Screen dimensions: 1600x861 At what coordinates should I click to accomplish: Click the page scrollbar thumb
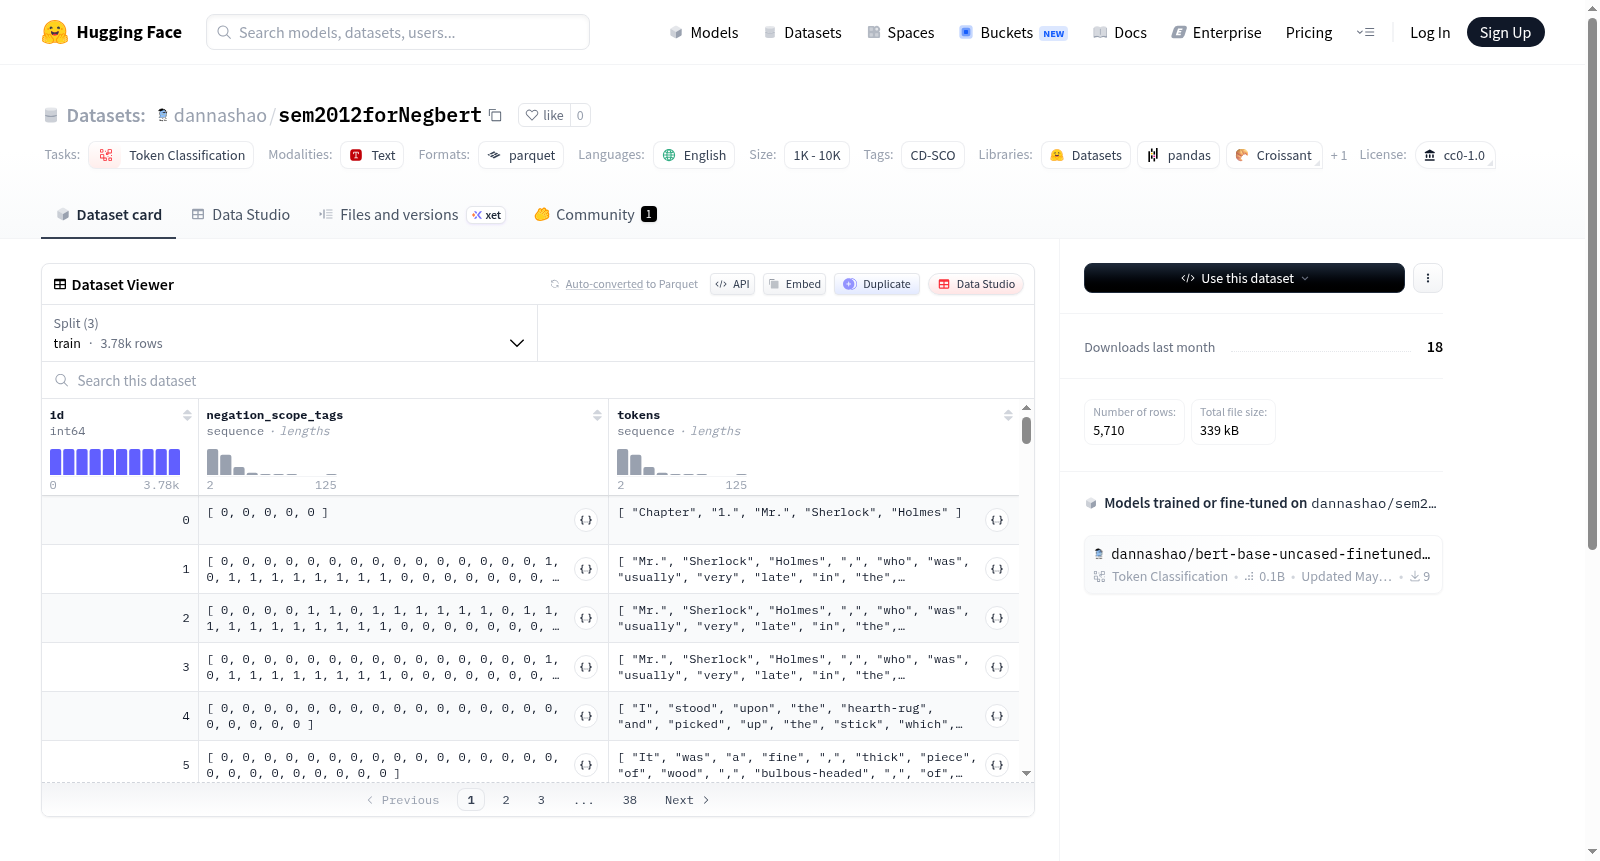[1592, 283]
